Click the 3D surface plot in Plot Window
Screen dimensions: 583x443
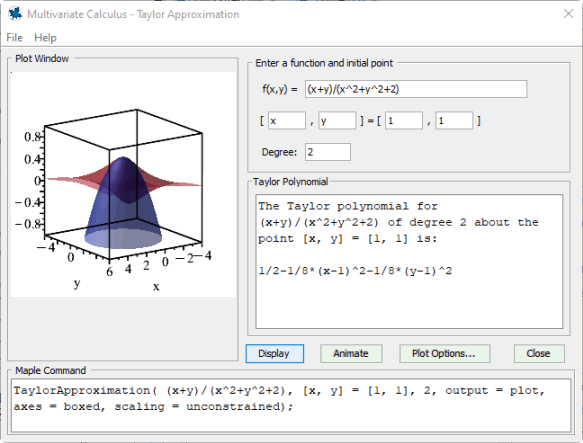click(123, 184)
